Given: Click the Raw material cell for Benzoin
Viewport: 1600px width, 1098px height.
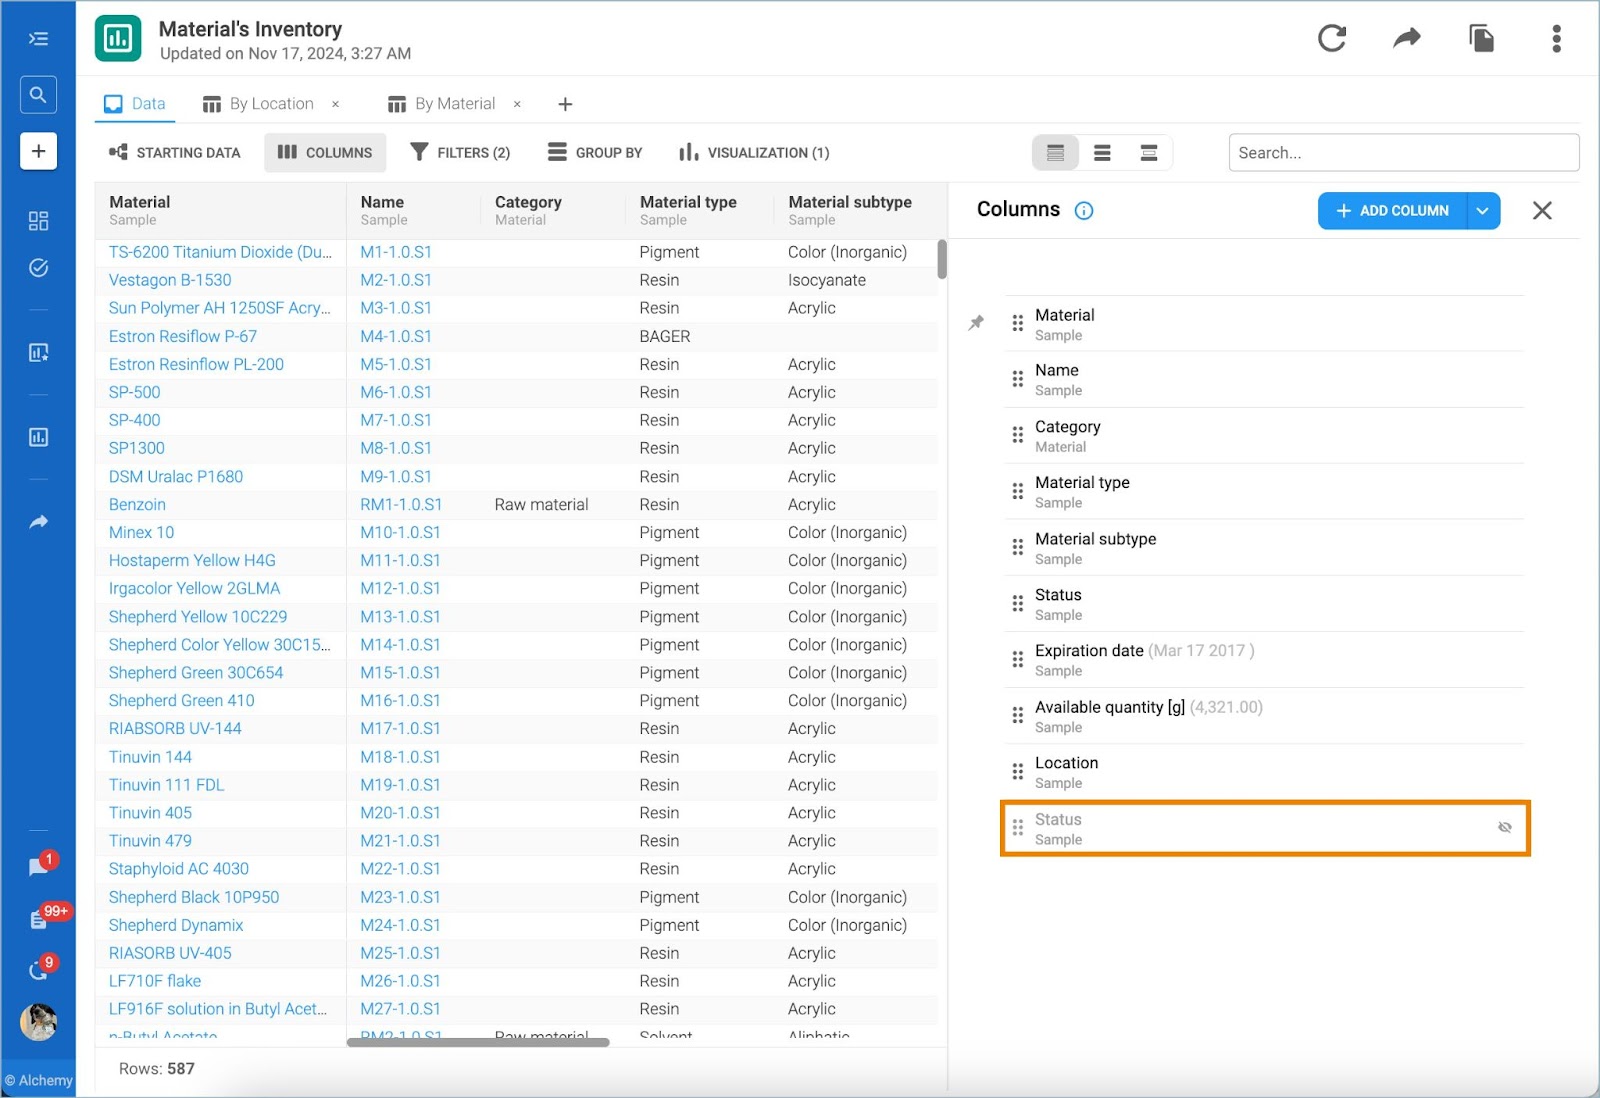Looking at the screenshot, I should (x=541, y=504).
